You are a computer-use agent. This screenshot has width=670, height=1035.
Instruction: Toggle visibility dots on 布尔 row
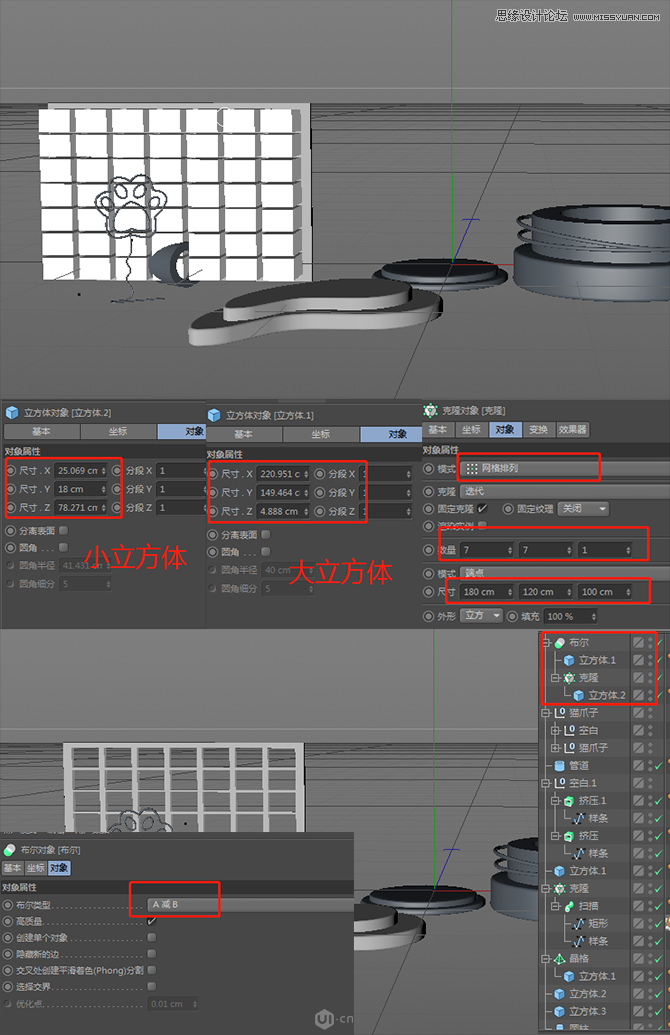coord(650,642)
